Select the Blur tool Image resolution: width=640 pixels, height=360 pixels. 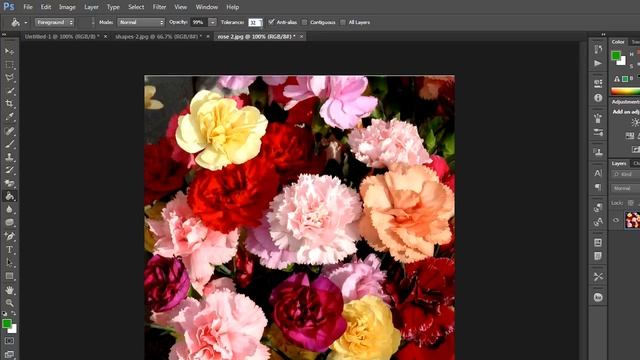coord(9,209)
